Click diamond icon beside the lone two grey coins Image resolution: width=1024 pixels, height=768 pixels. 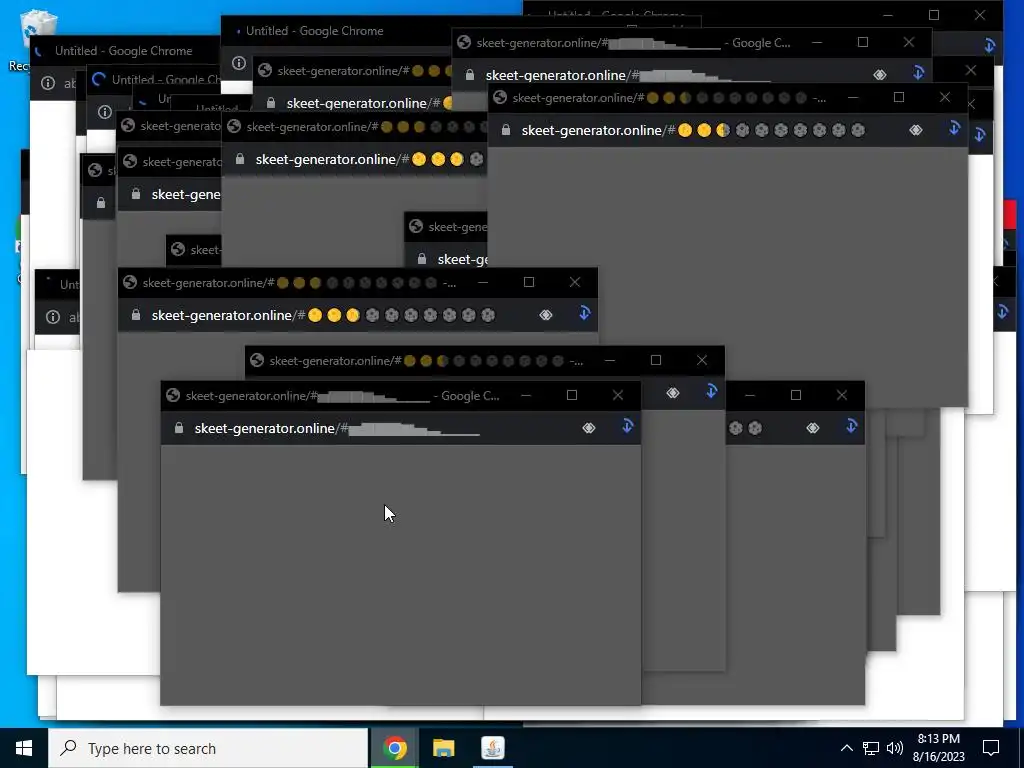[812, 428]
